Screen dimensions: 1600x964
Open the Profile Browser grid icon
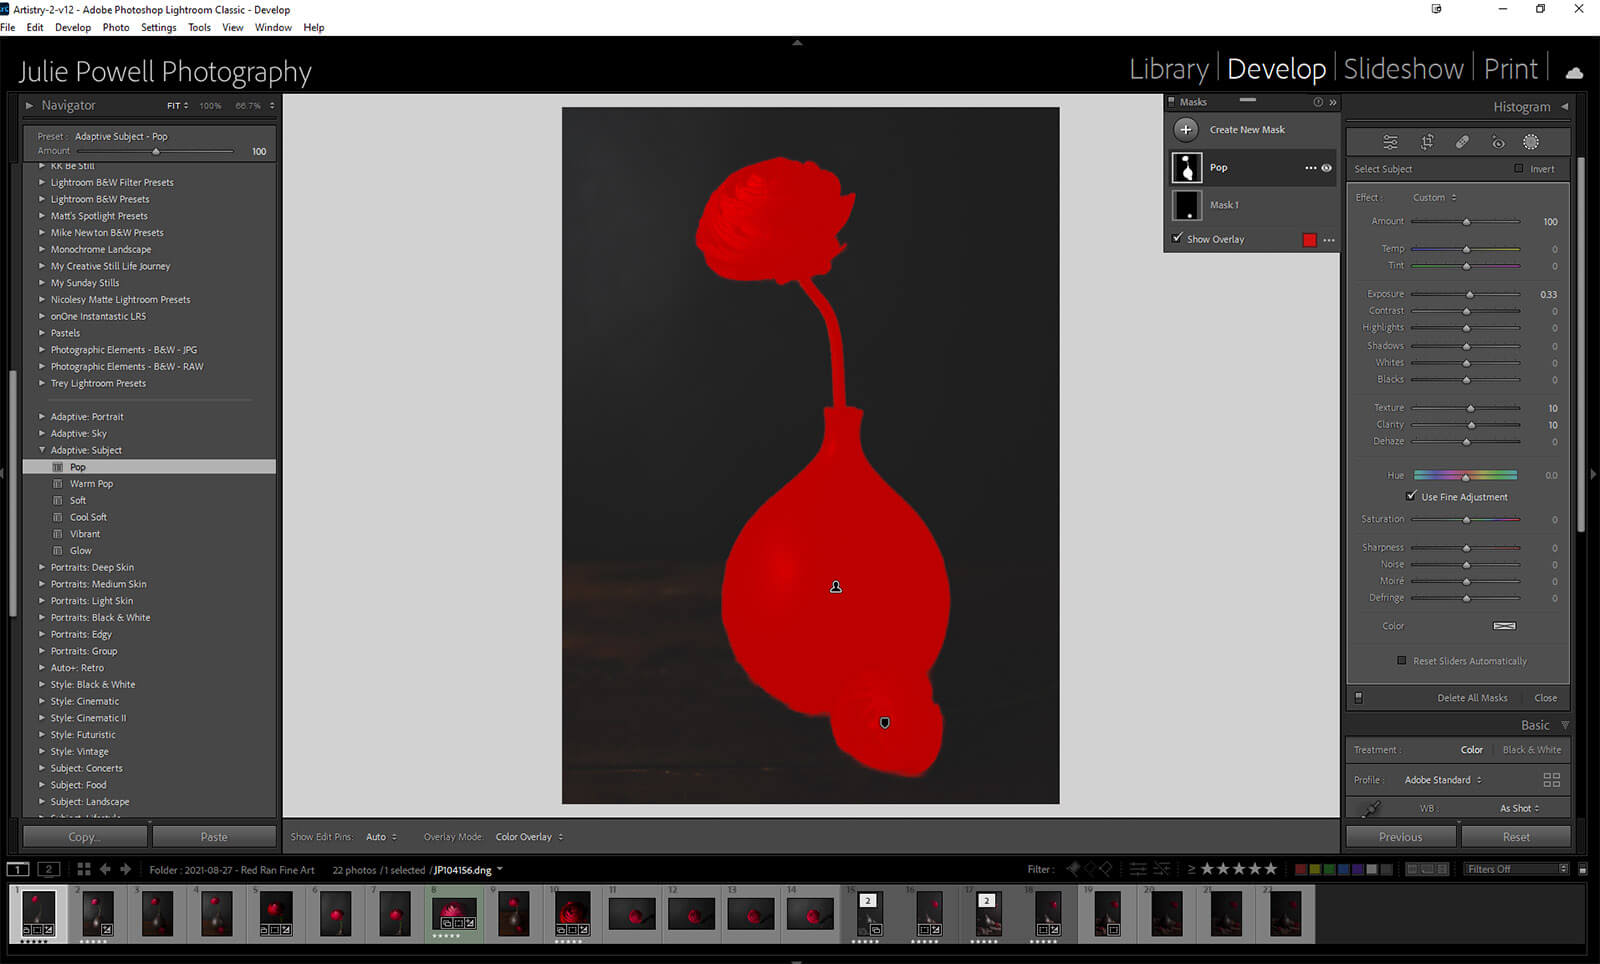point(1551,780)
